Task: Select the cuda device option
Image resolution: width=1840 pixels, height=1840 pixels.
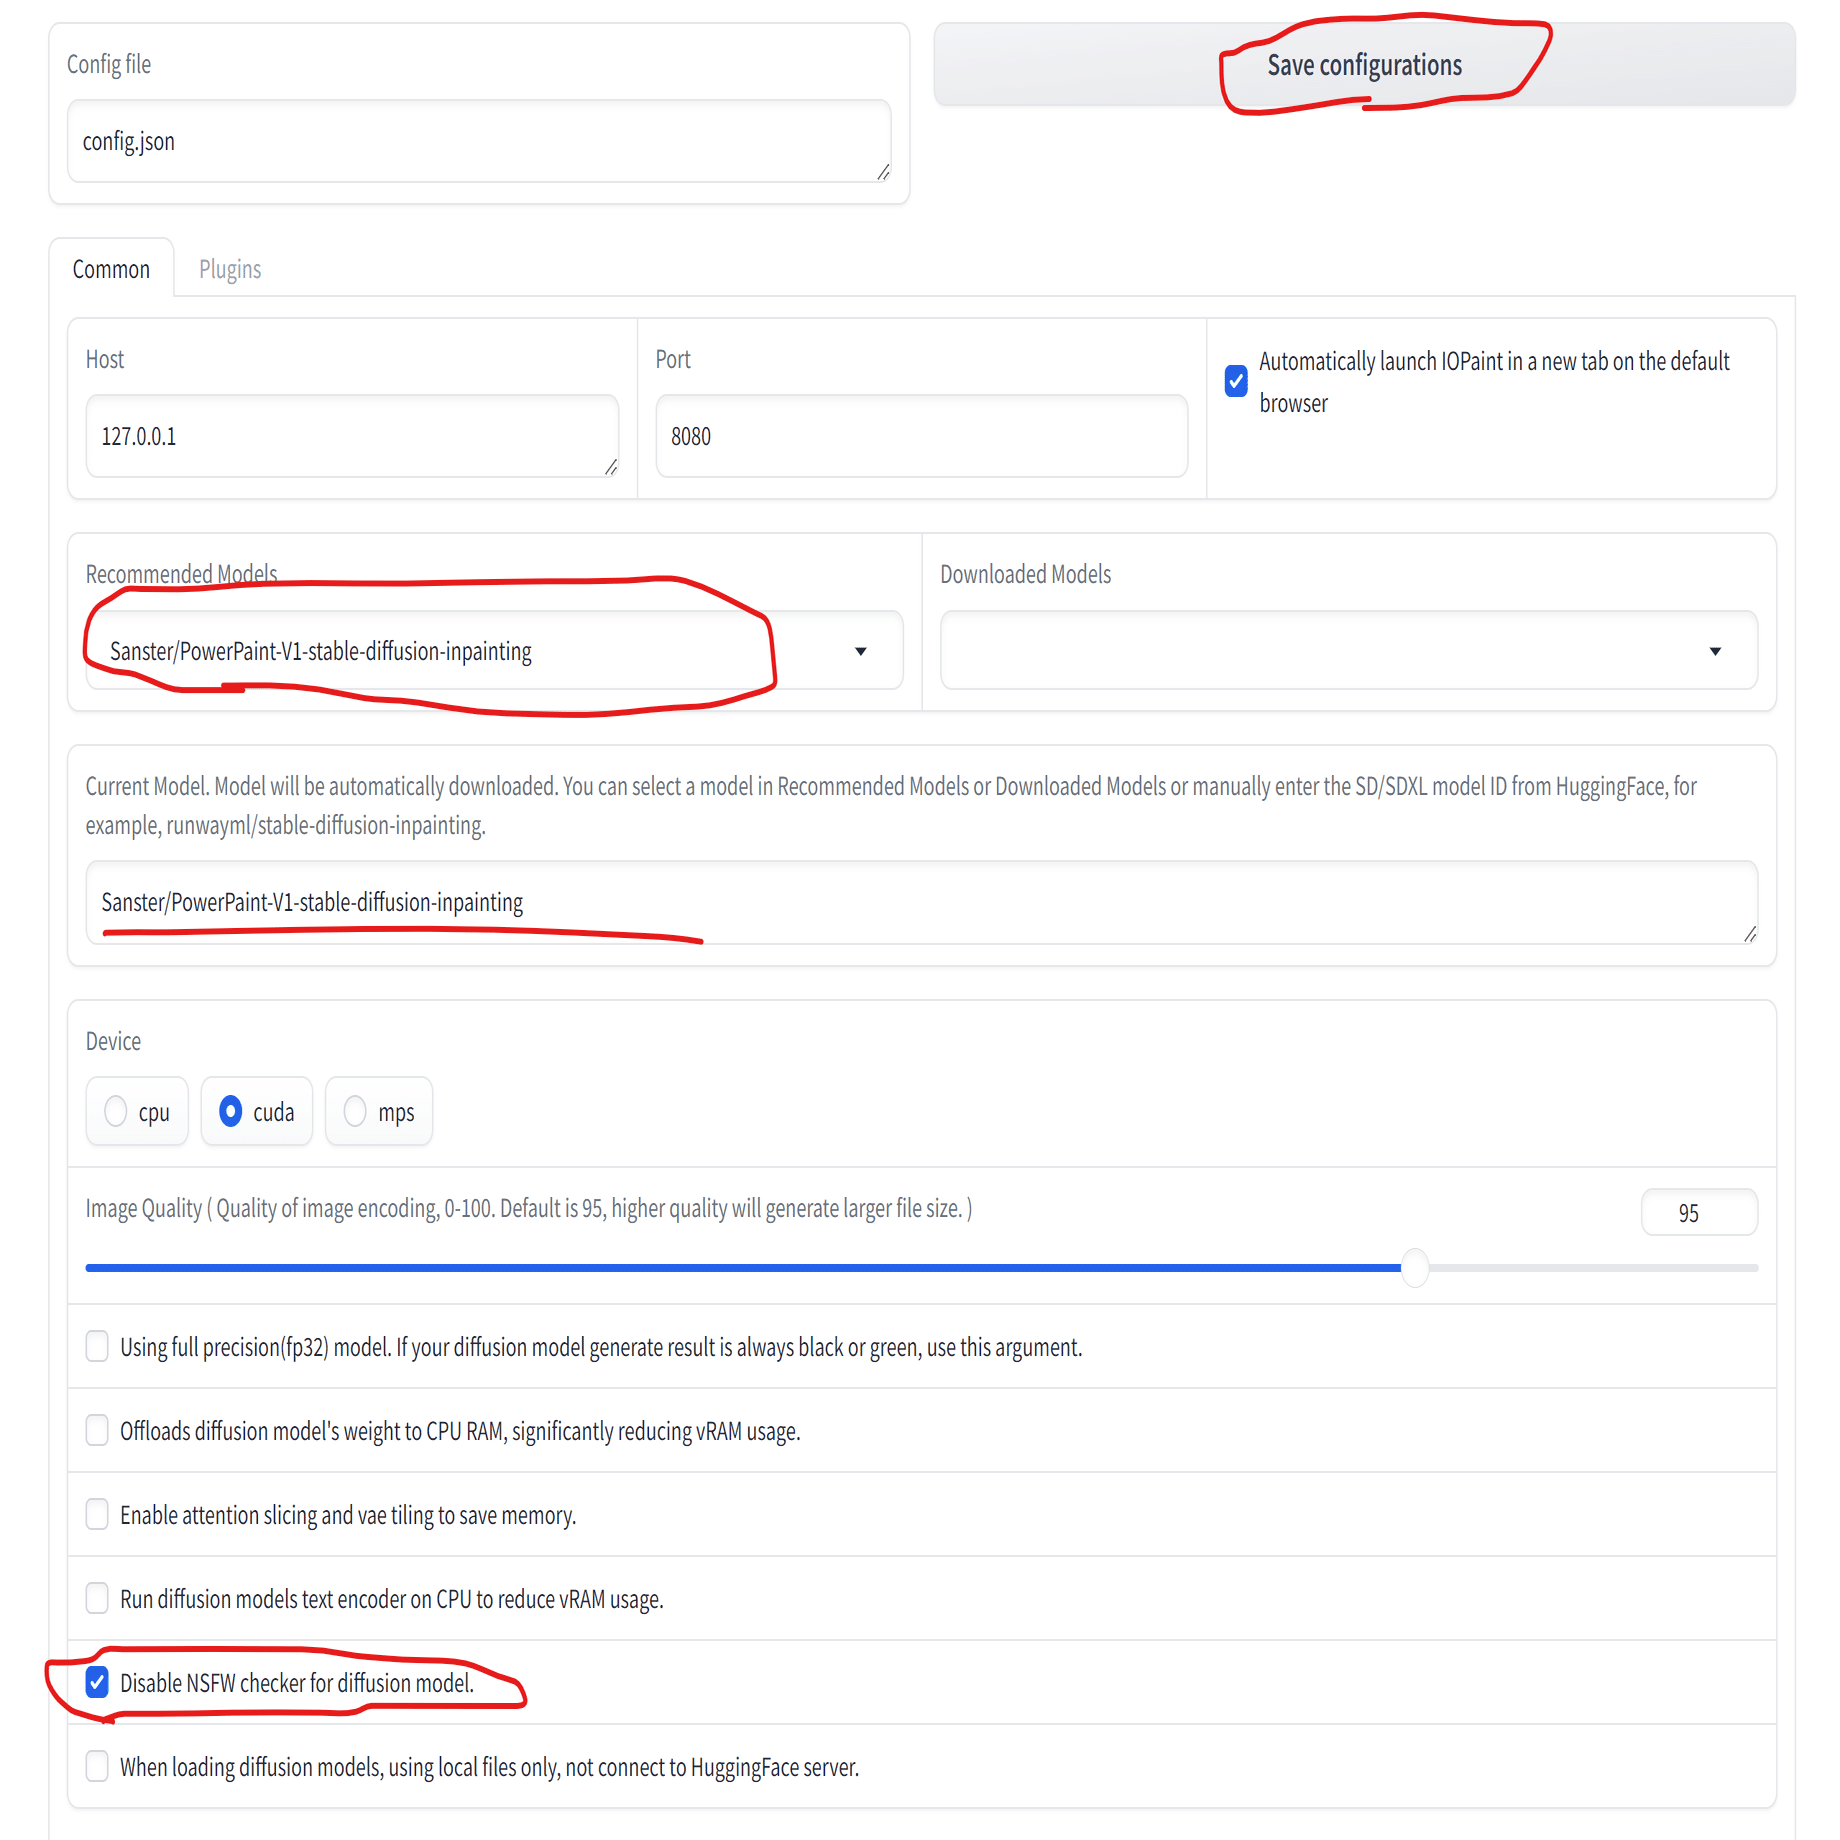Action: click(x=231, y=1111)
